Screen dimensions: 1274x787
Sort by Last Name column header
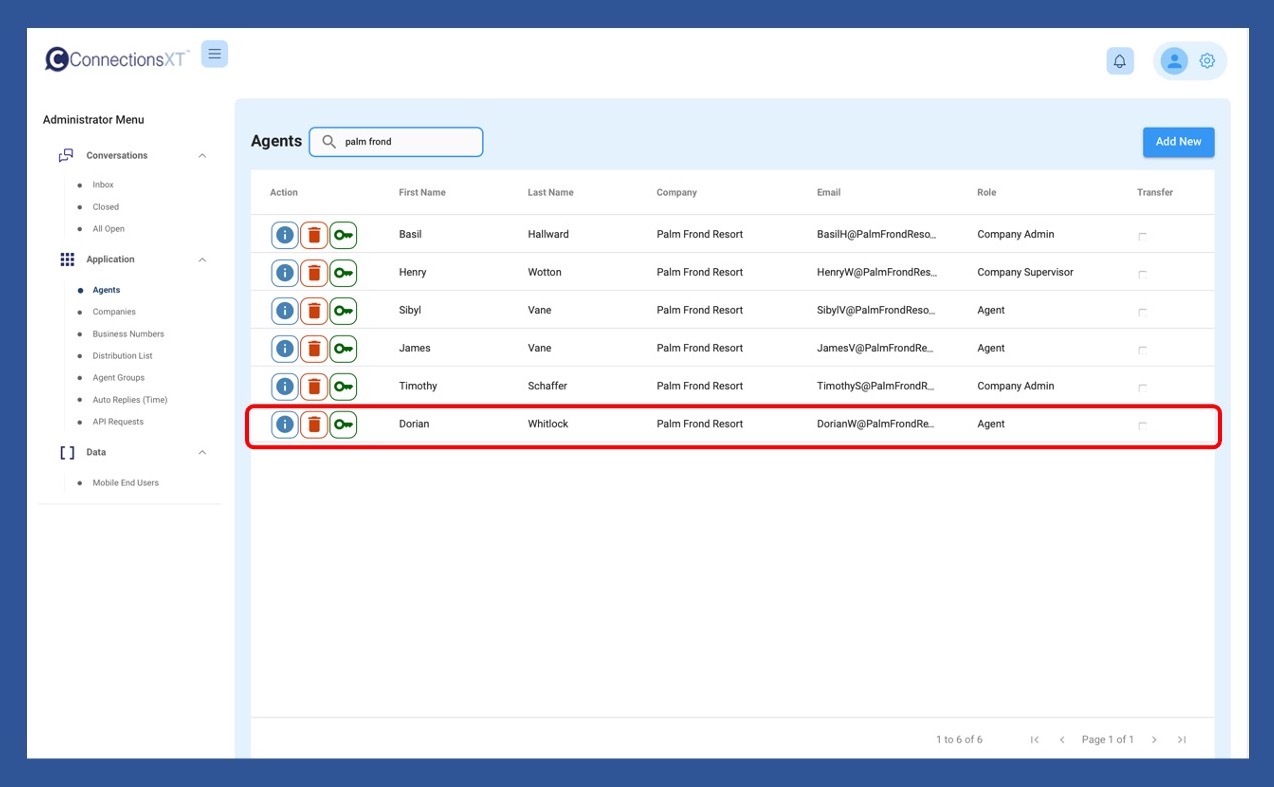(550, 193)
